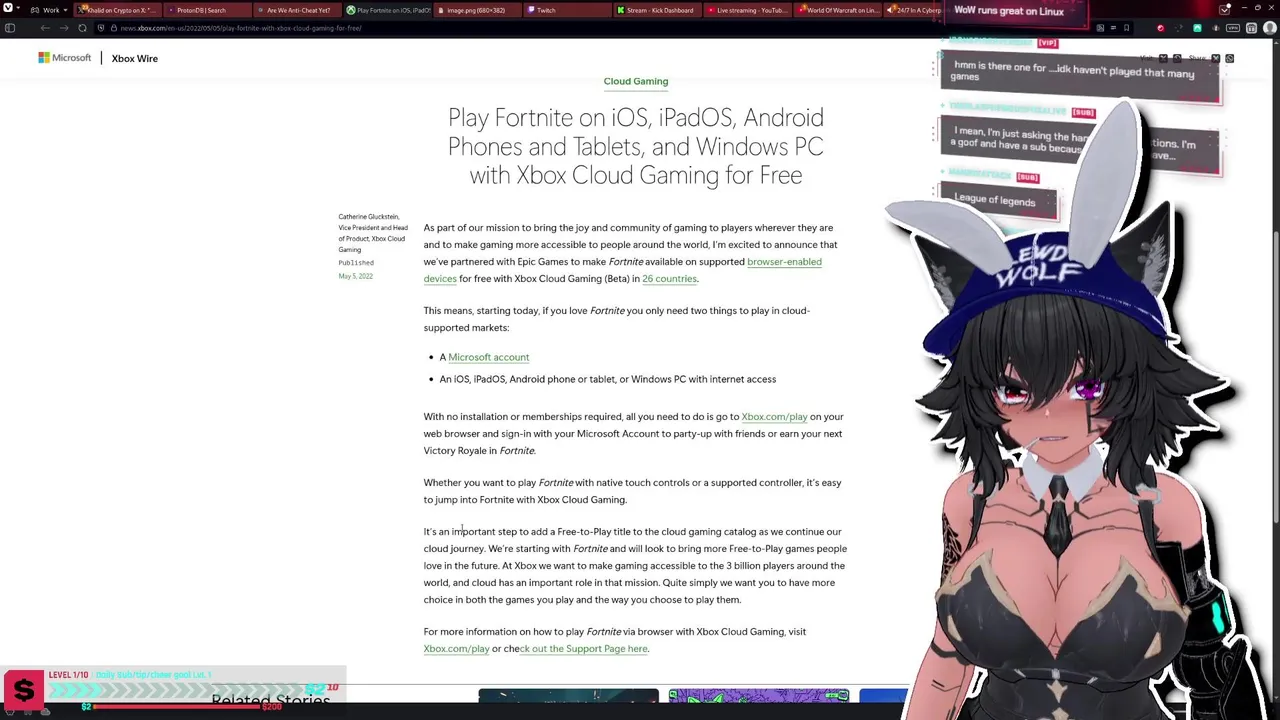This screenshot has width=1280, height=720.
Task: Switch to the Are We Anti-Cheat Yet tab
Action: (298, 10)
